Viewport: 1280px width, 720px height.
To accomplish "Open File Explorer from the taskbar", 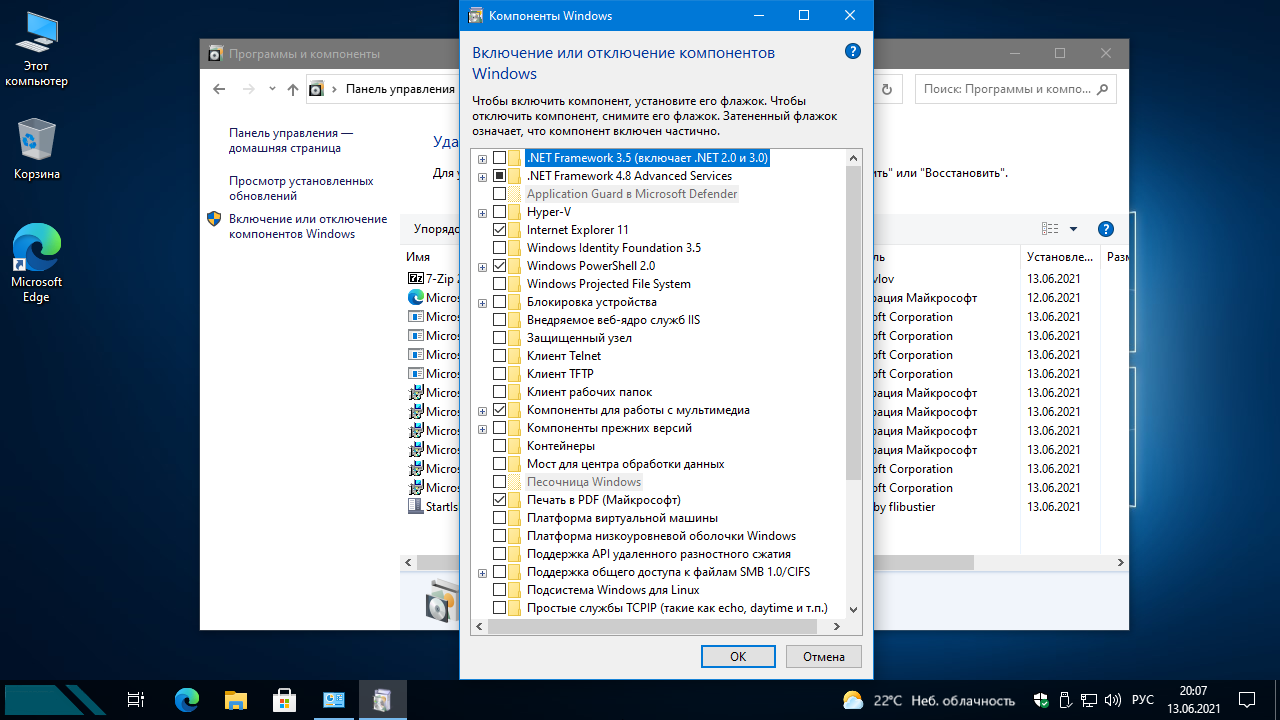I will point(235,699).
